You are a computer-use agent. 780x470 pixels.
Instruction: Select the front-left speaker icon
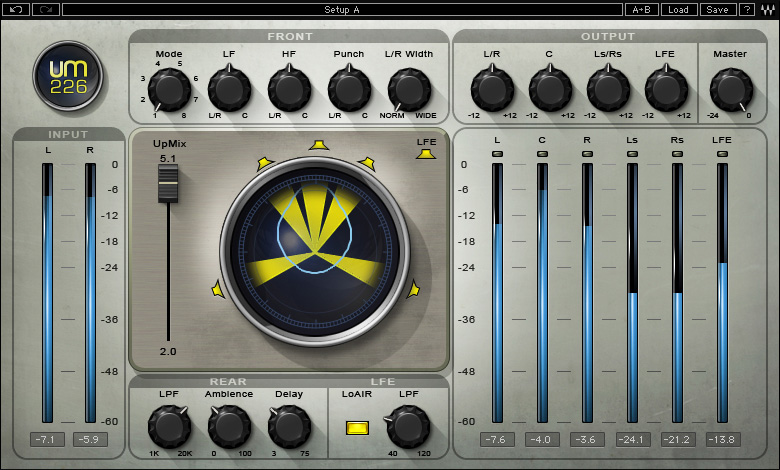coord(265,163)
